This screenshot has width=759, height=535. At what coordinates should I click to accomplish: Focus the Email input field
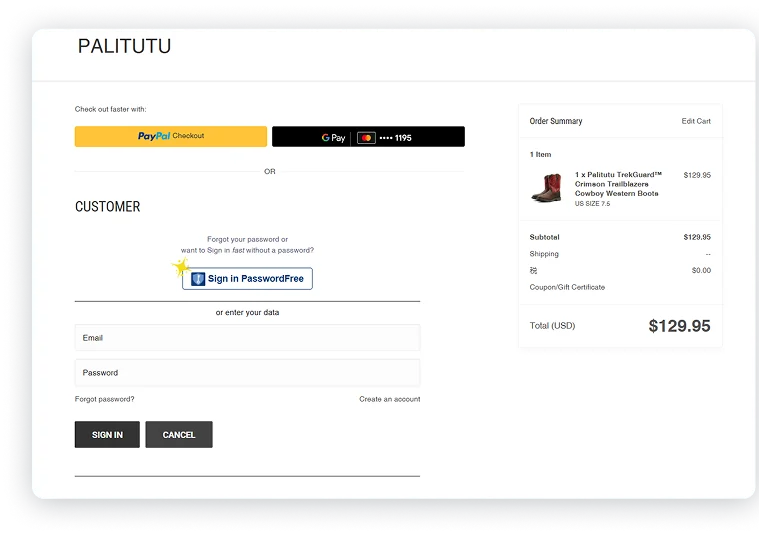(x=247, y=337)
